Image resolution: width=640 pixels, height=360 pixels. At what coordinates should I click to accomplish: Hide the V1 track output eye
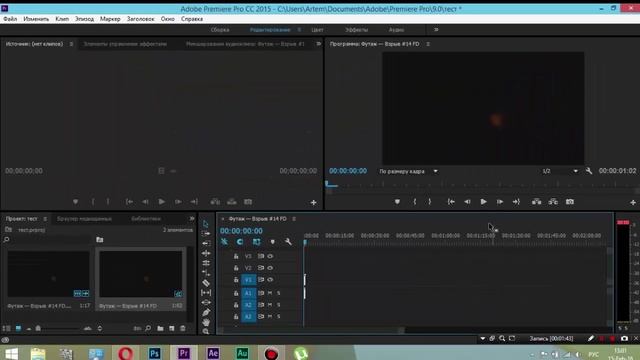(270, 280)
